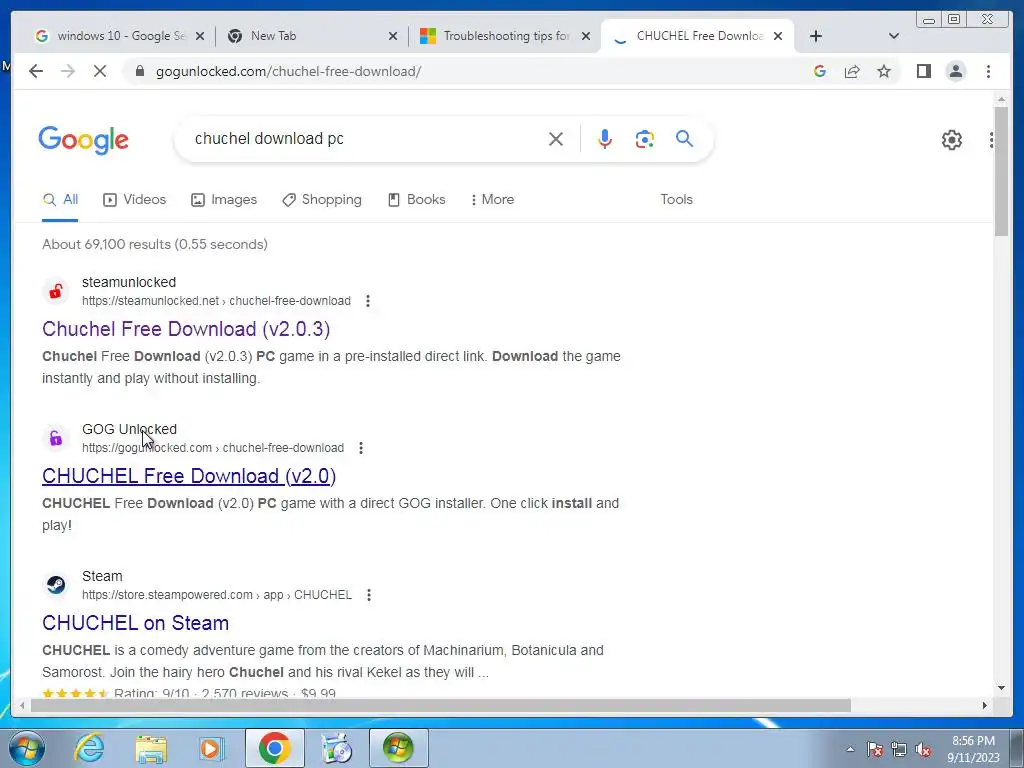Go back with the browser back arrow
The height and width of the screenshot is (768, 1024).
36,71
